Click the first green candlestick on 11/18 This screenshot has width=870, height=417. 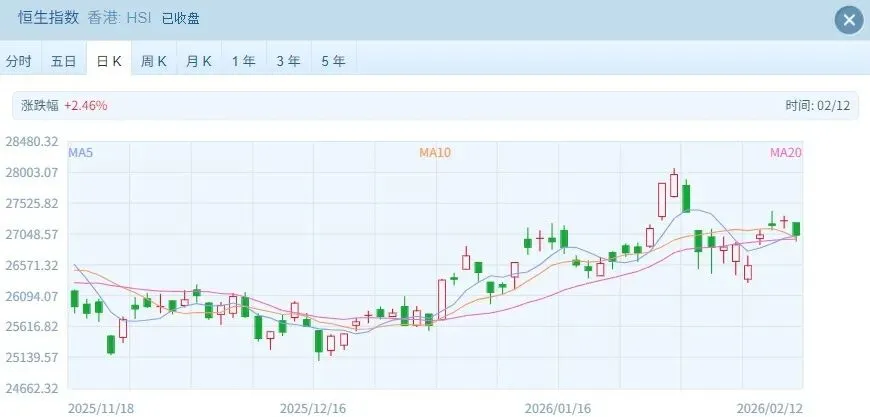[74, 299]
